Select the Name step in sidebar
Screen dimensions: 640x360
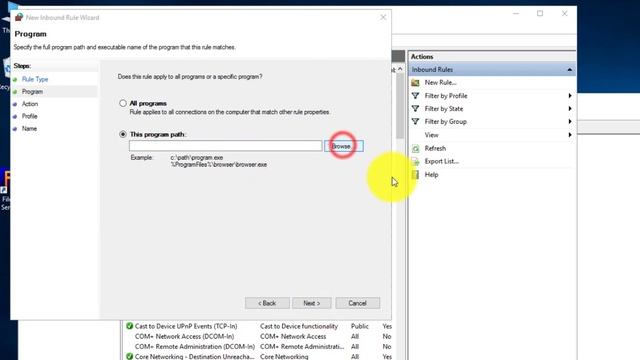(x=29, y=129)
